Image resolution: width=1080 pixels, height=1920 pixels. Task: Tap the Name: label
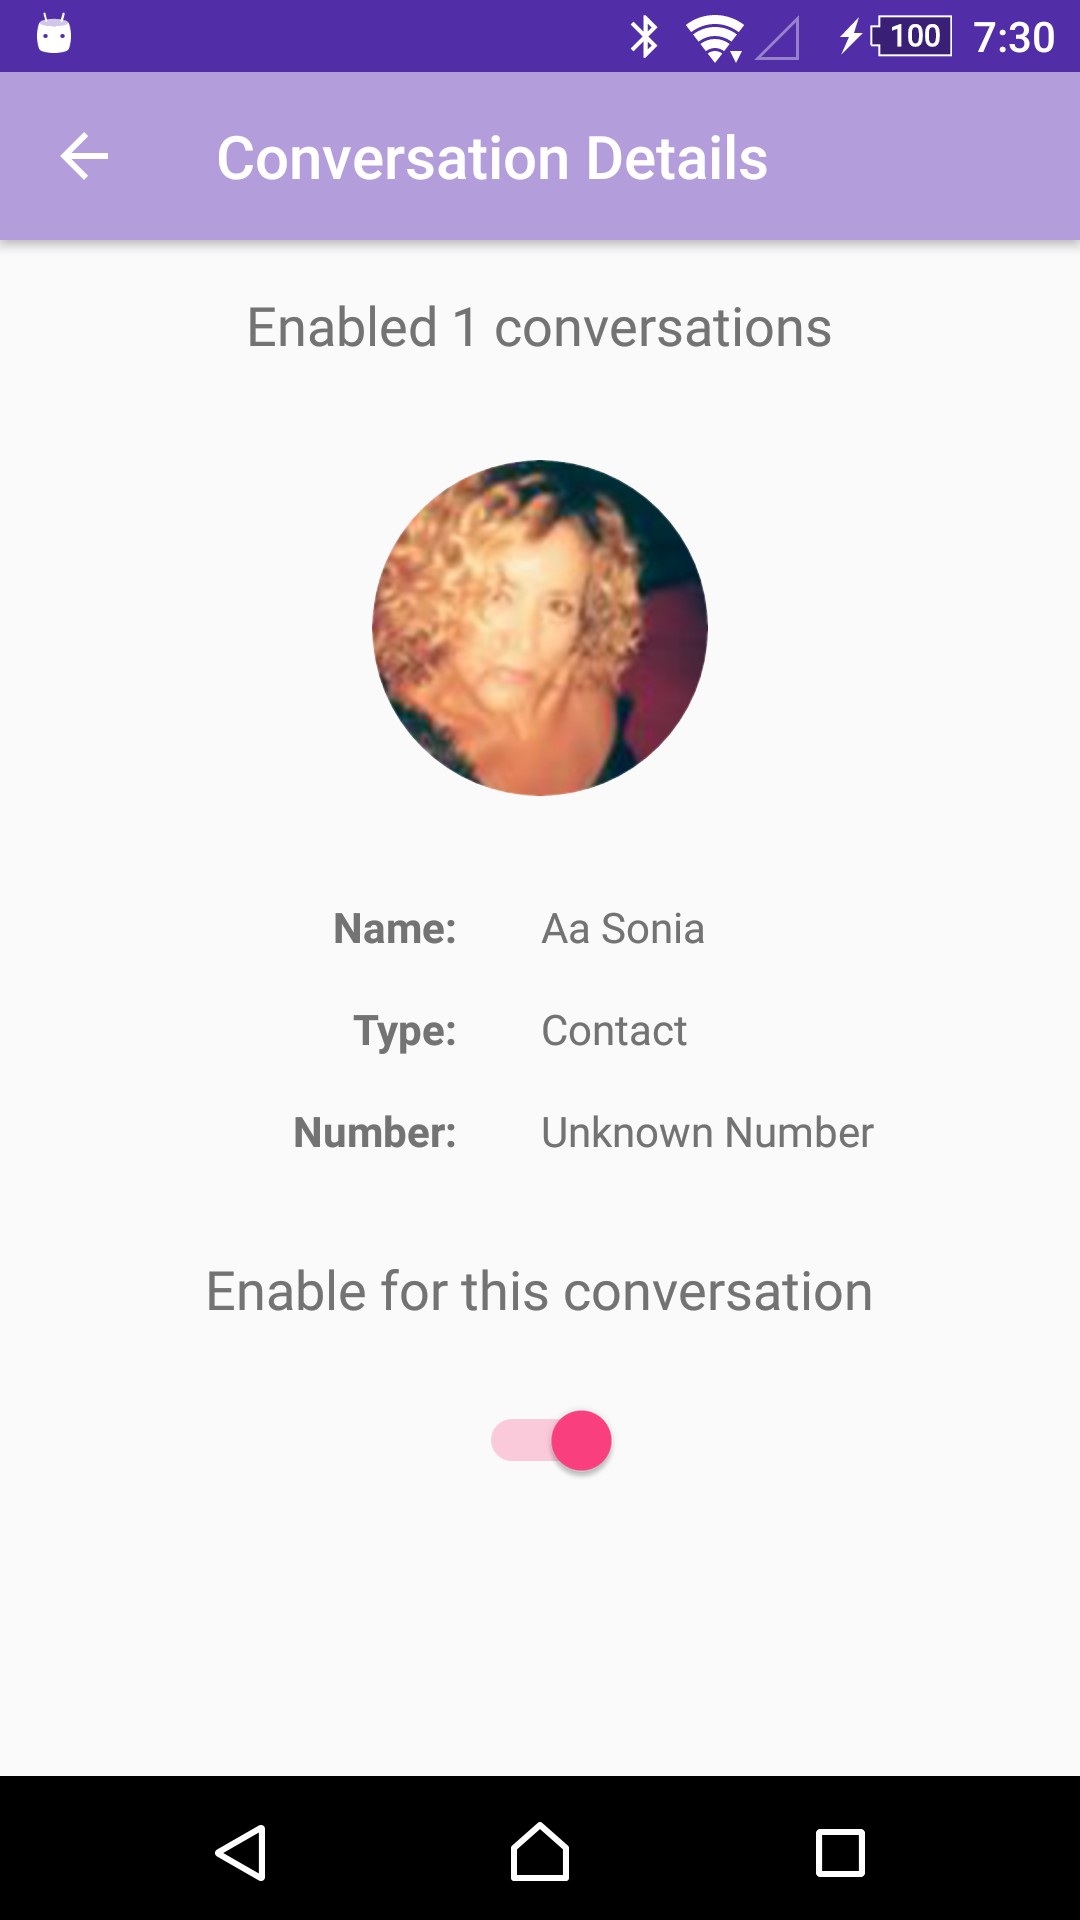tap(394, 929)
